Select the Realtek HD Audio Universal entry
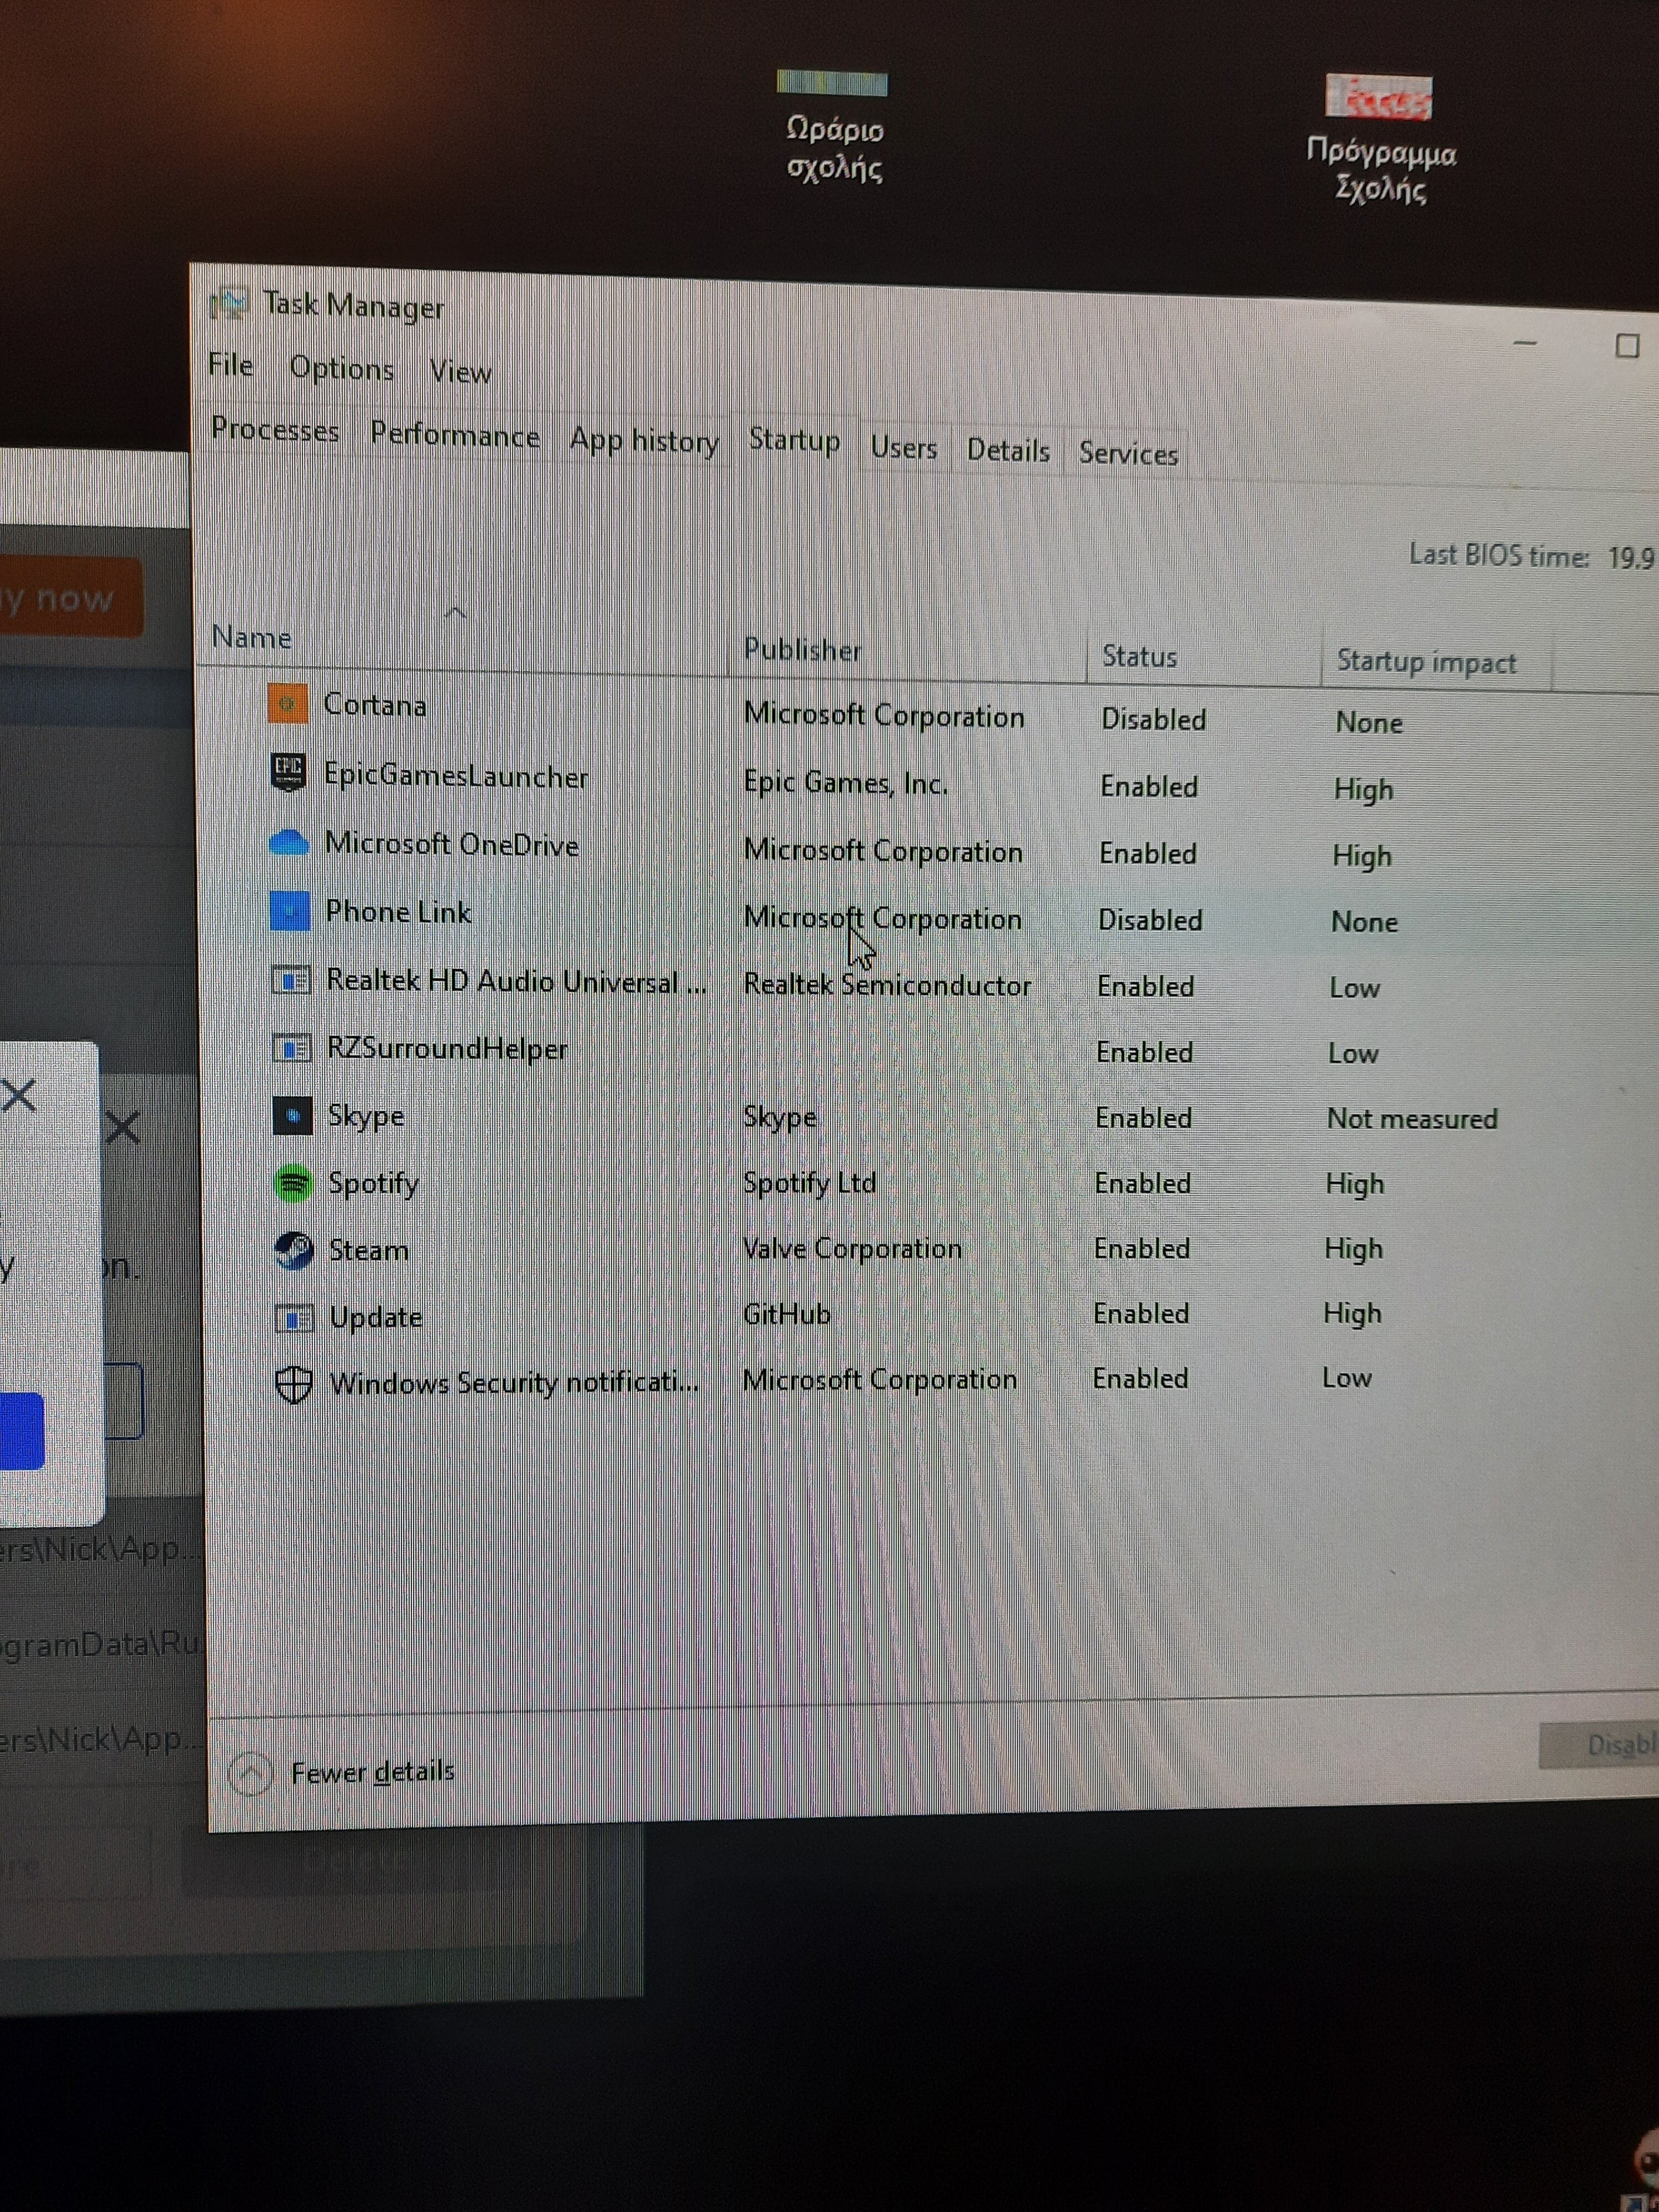 point(516,982)
